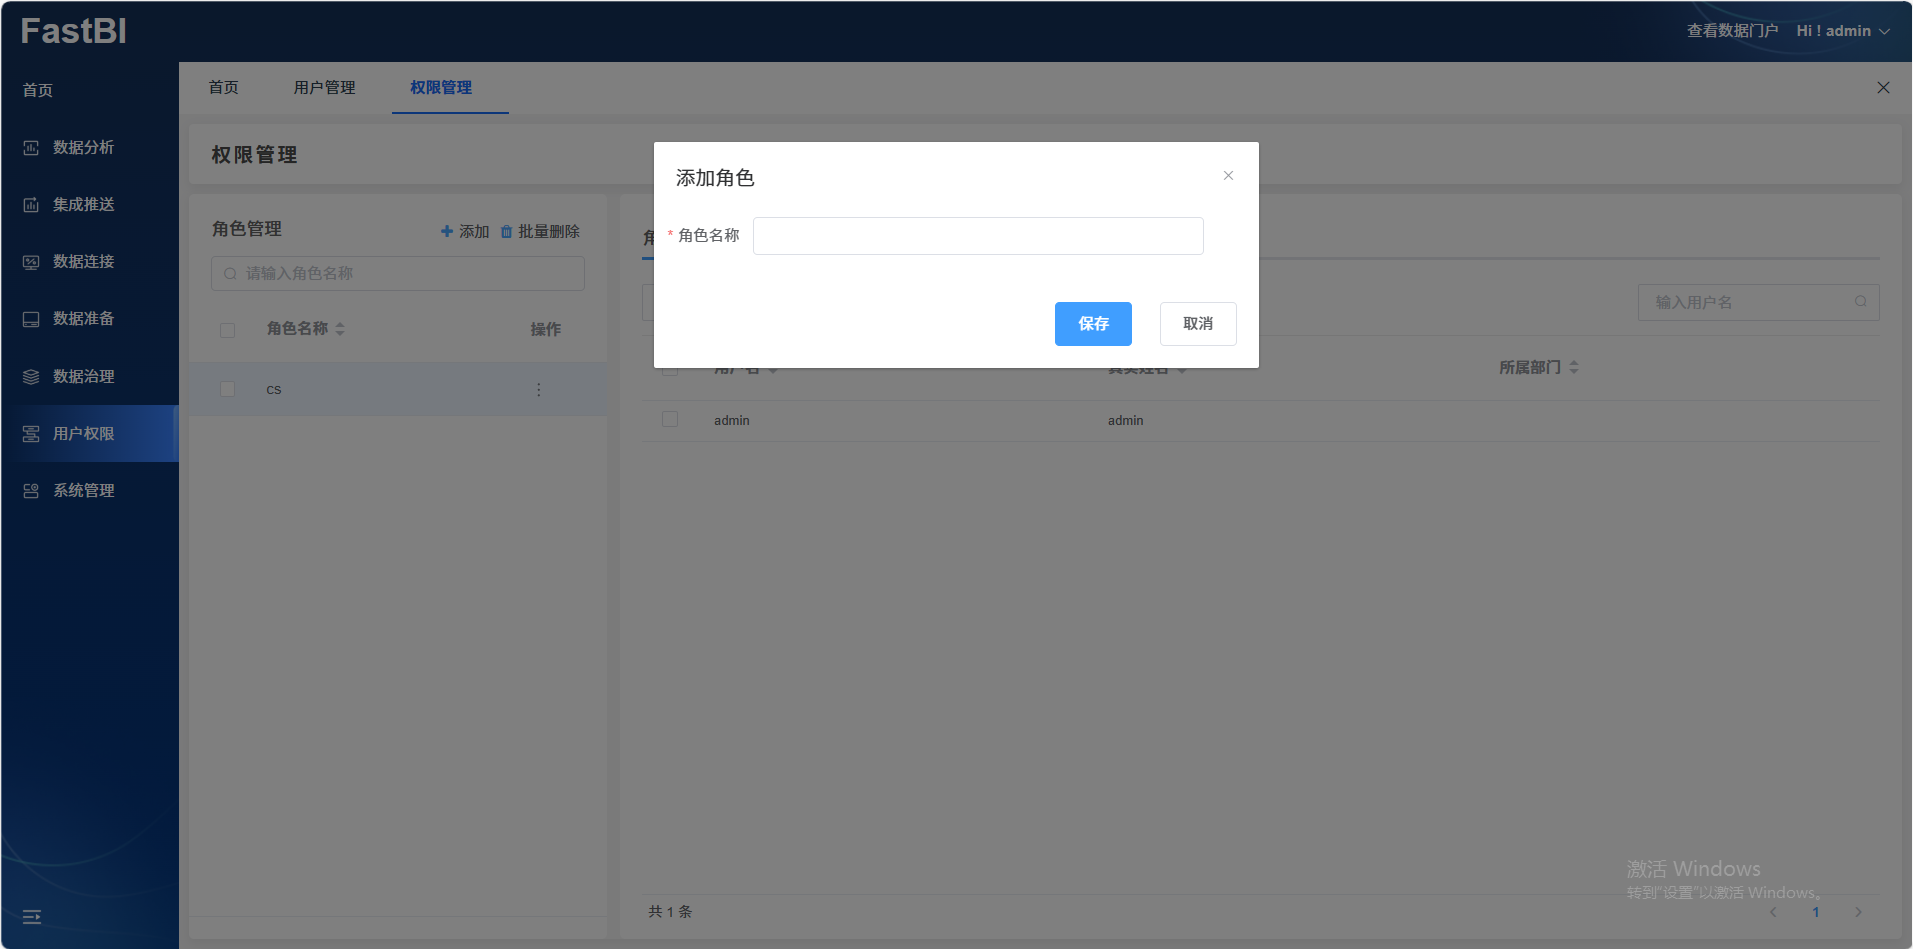Click the 系统管理 sidebar icon
This screenshot has height=949, width=1913.
(x=31, y=491)
